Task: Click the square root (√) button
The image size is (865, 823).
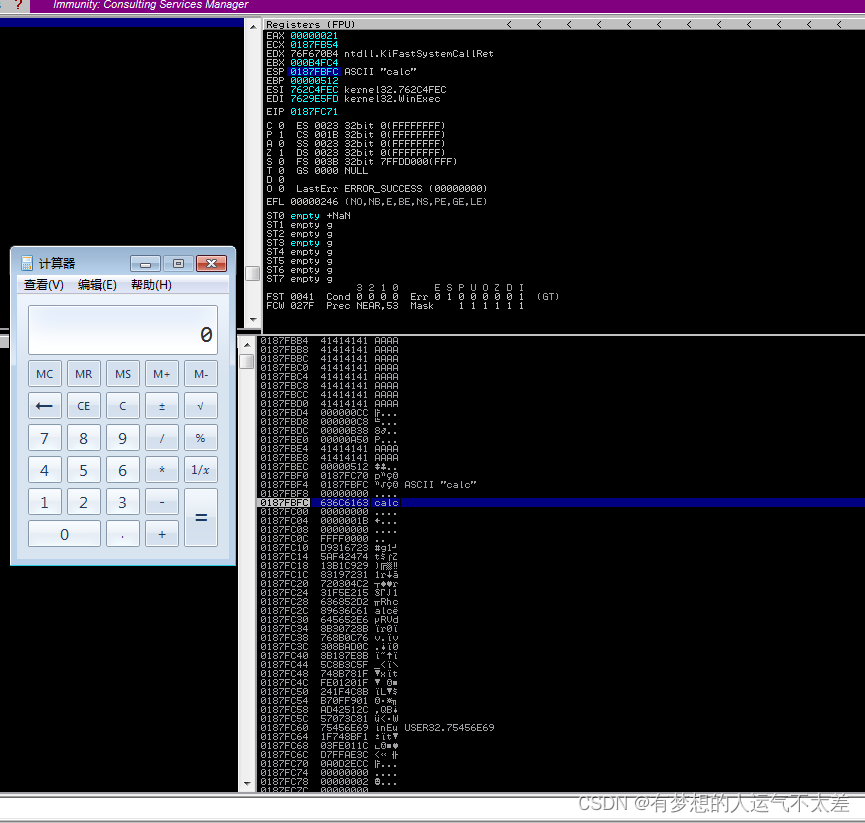Action: [x=200, y=405]
